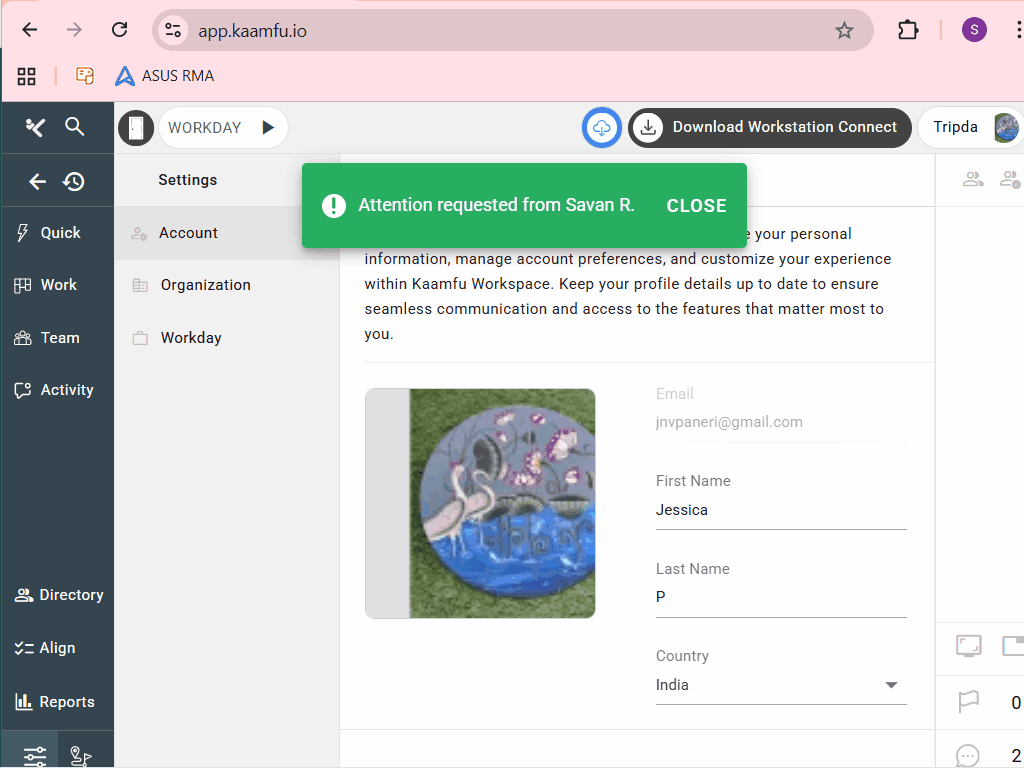Click the chat bubble comments icon
The image size is (1024, 768).
tap(968, 755)
